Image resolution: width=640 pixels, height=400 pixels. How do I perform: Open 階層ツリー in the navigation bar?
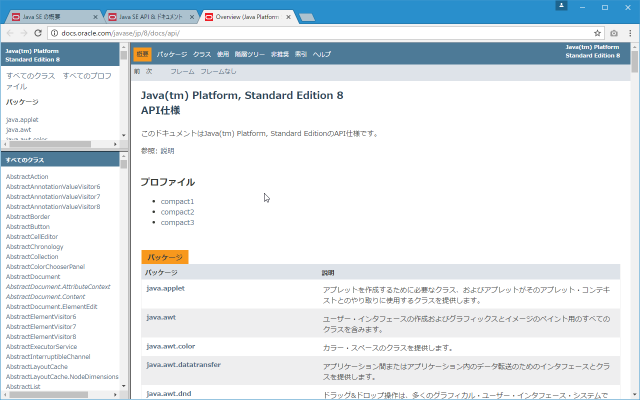click(x=250, y=54)
